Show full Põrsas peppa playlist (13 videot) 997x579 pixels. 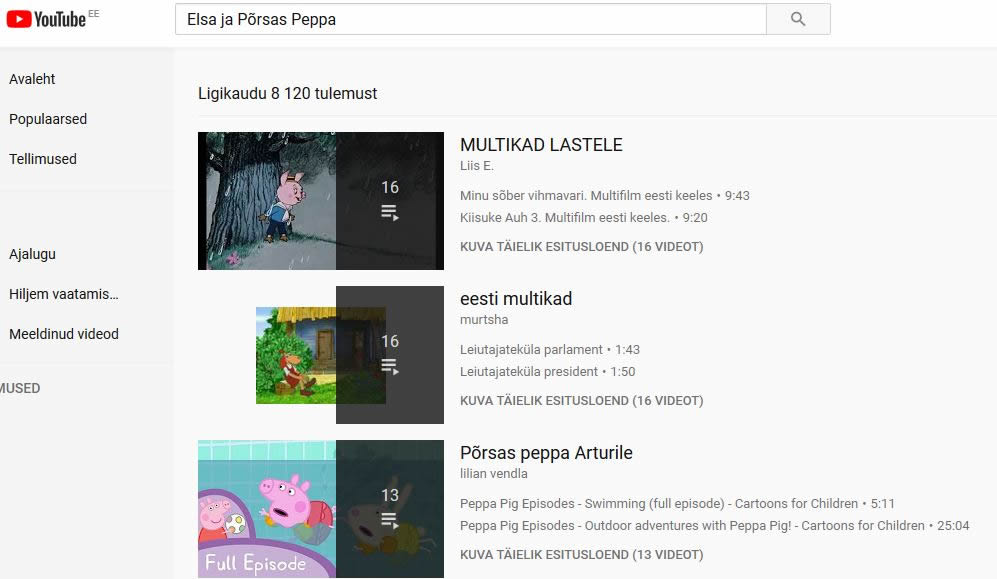pyautogui.click(x=582, y=554)
